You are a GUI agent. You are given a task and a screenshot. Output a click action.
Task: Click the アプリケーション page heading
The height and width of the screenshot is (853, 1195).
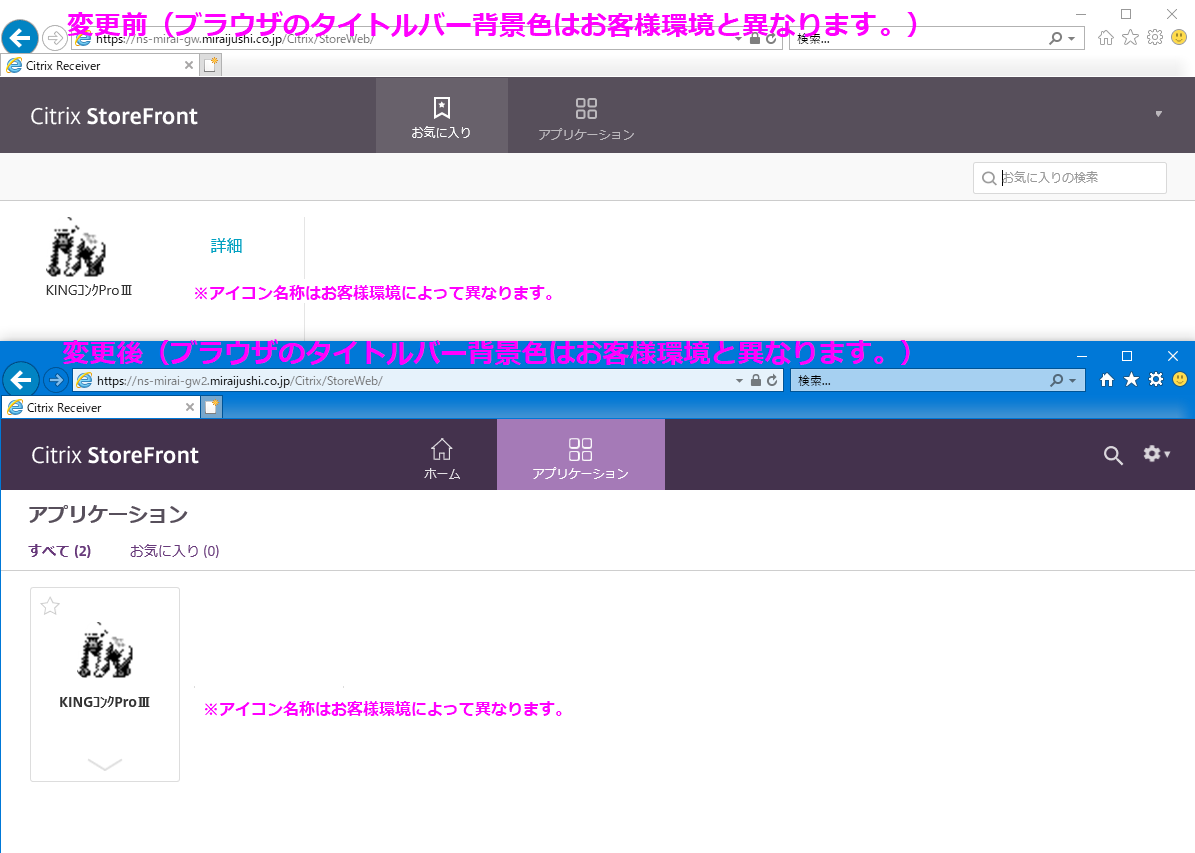108,515
